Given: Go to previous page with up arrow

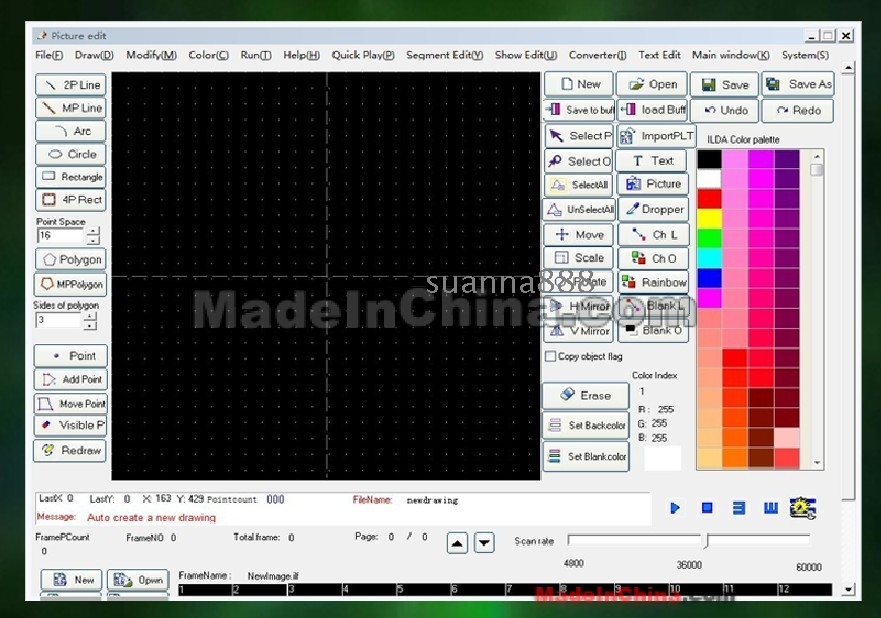Looking at the screenshot, I should (457, 543).
